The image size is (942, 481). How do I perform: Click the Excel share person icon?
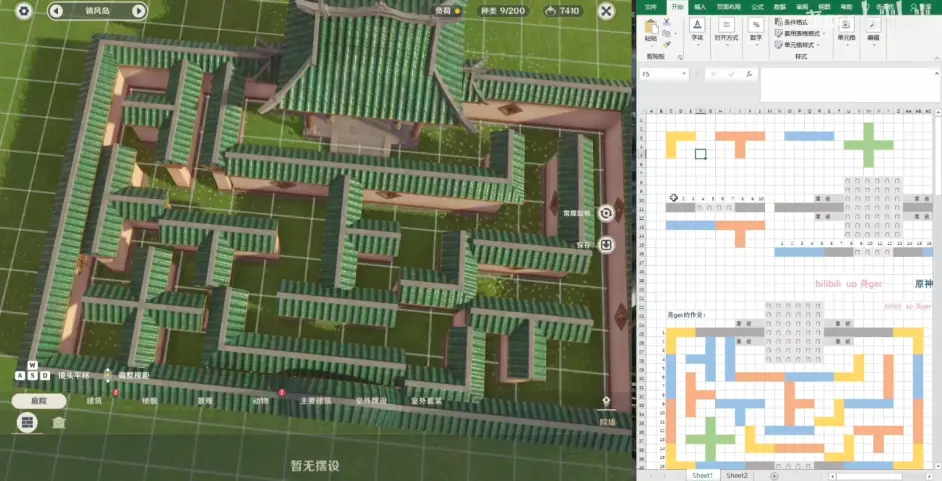tap(915, 7)
